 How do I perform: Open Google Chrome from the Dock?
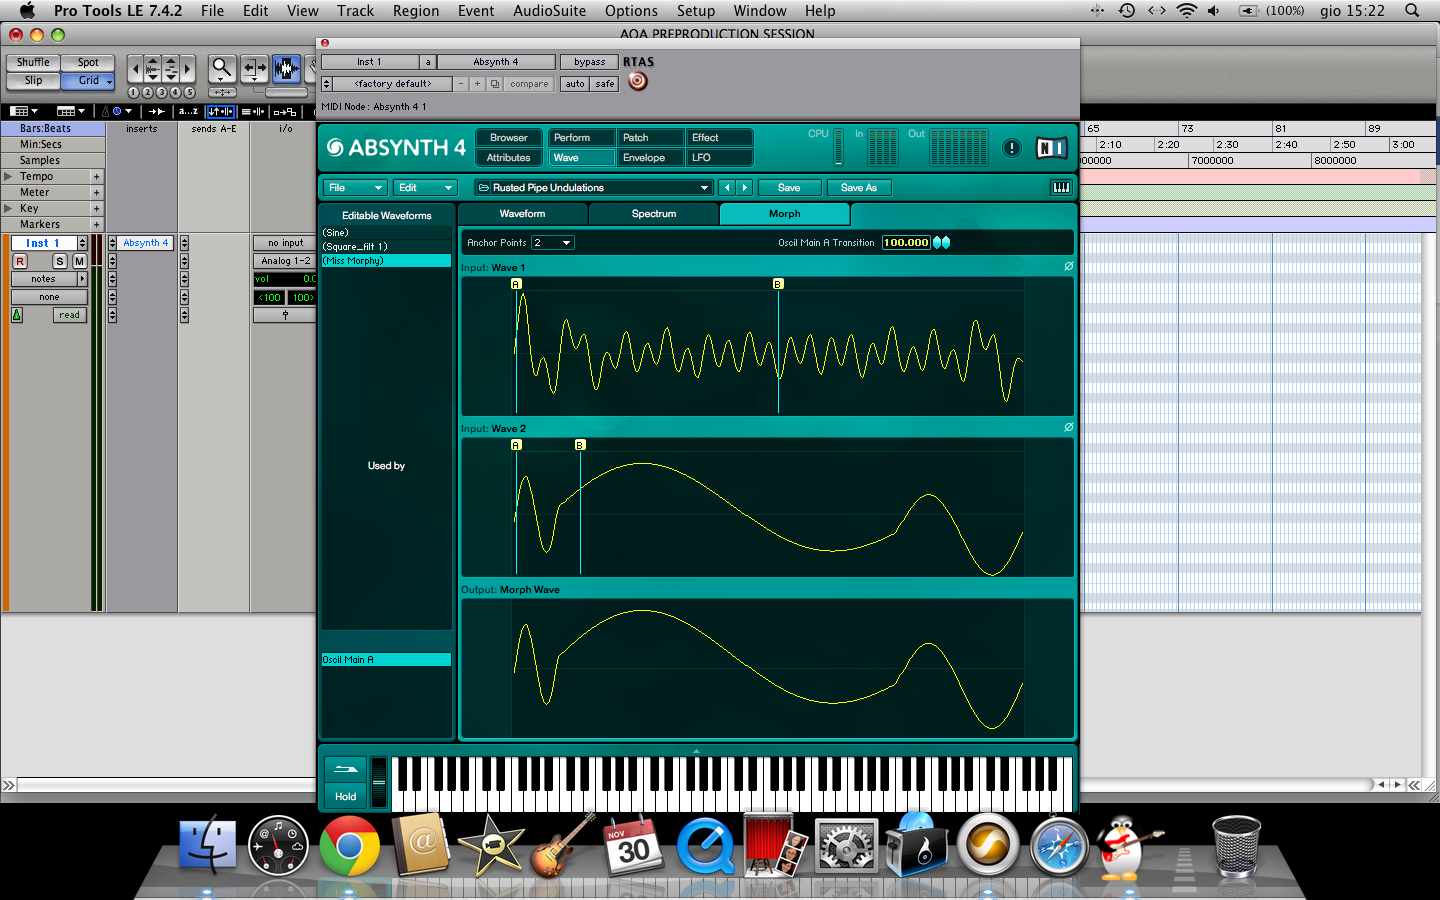pyautogui.click(x=350, y=846)
